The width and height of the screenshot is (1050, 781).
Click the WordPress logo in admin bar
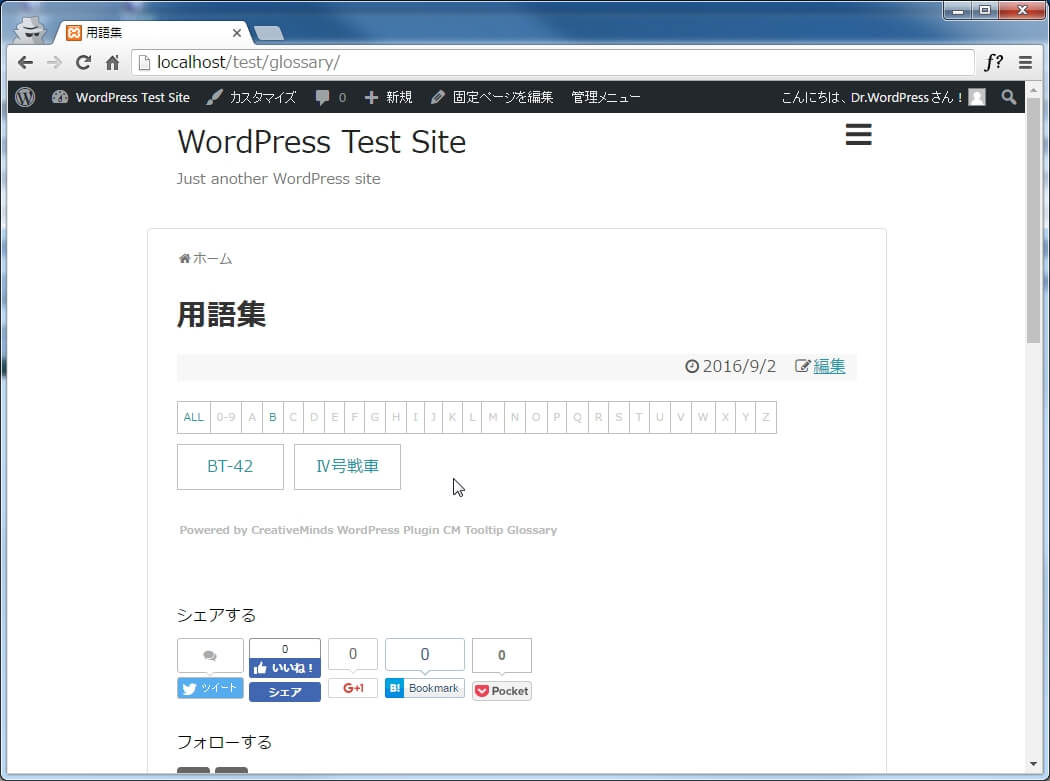(x=26, y=97)
